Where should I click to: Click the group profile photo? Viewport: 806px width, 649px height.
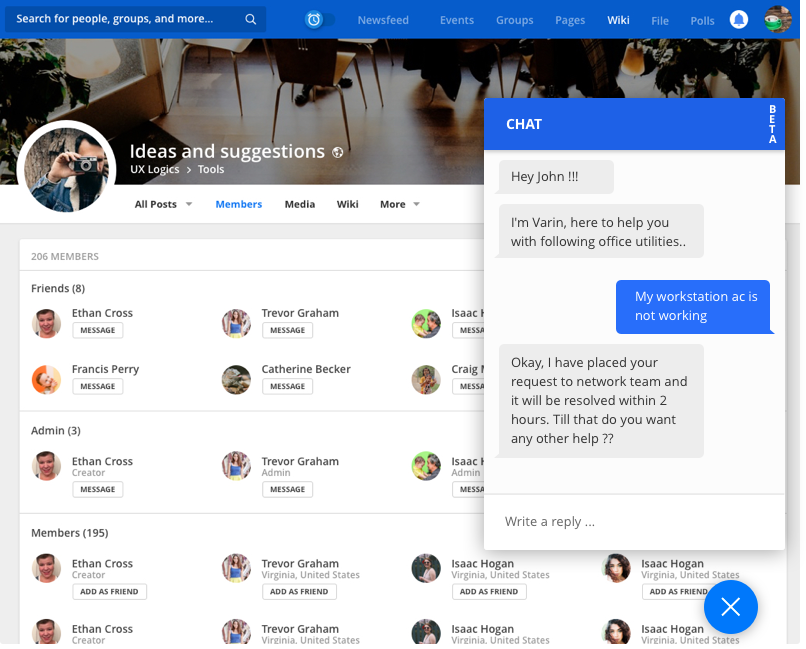click(x=66, y=170)
